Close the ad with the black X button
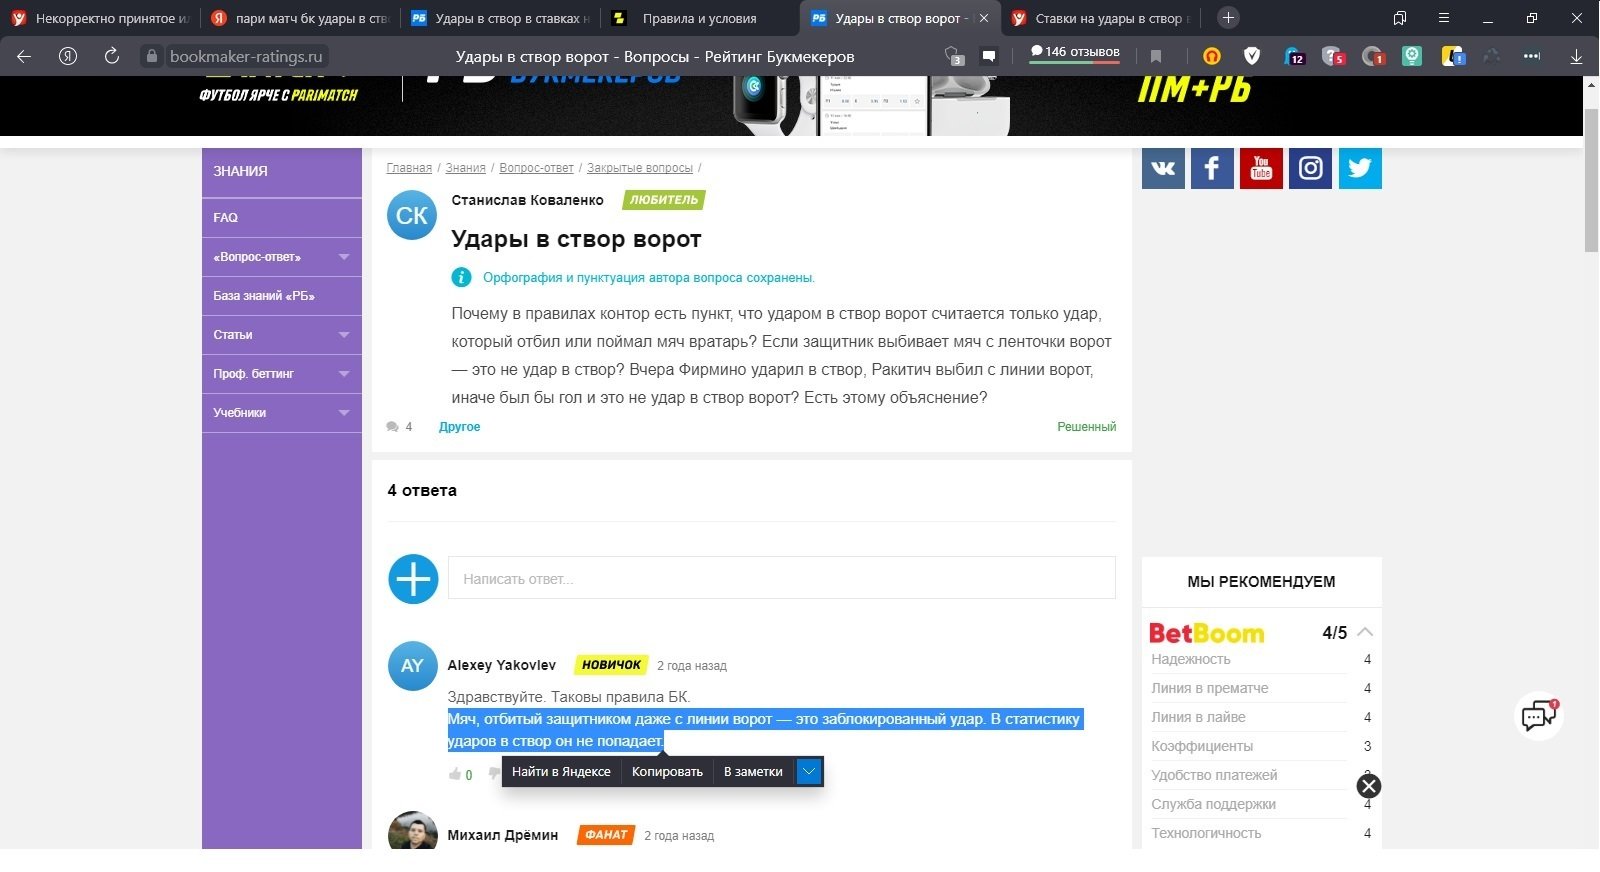1600x872 pixels. (1369, 786)
